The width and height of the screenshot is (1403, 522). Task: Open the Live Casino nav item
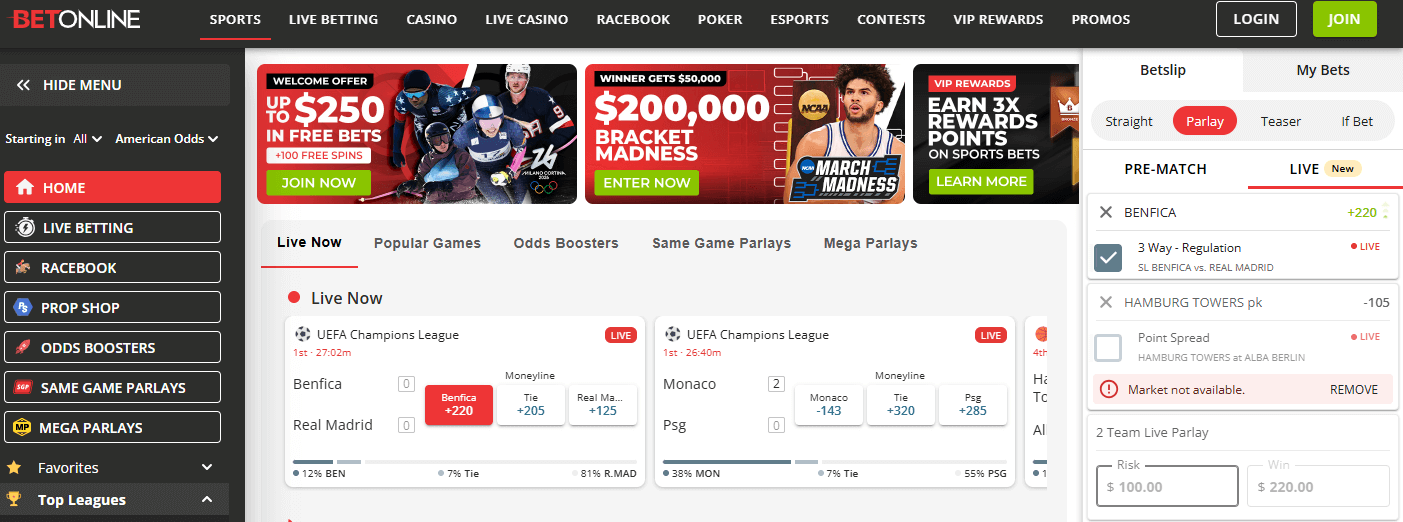click(527, 19)
